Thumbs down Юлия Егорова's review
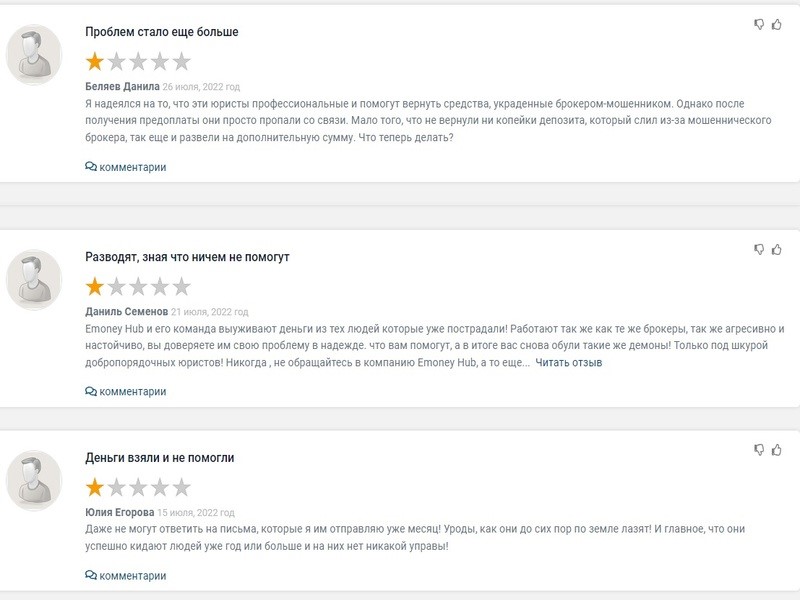Image resolution: width=800 pixels, height=600 pixels. coord(760,450)
